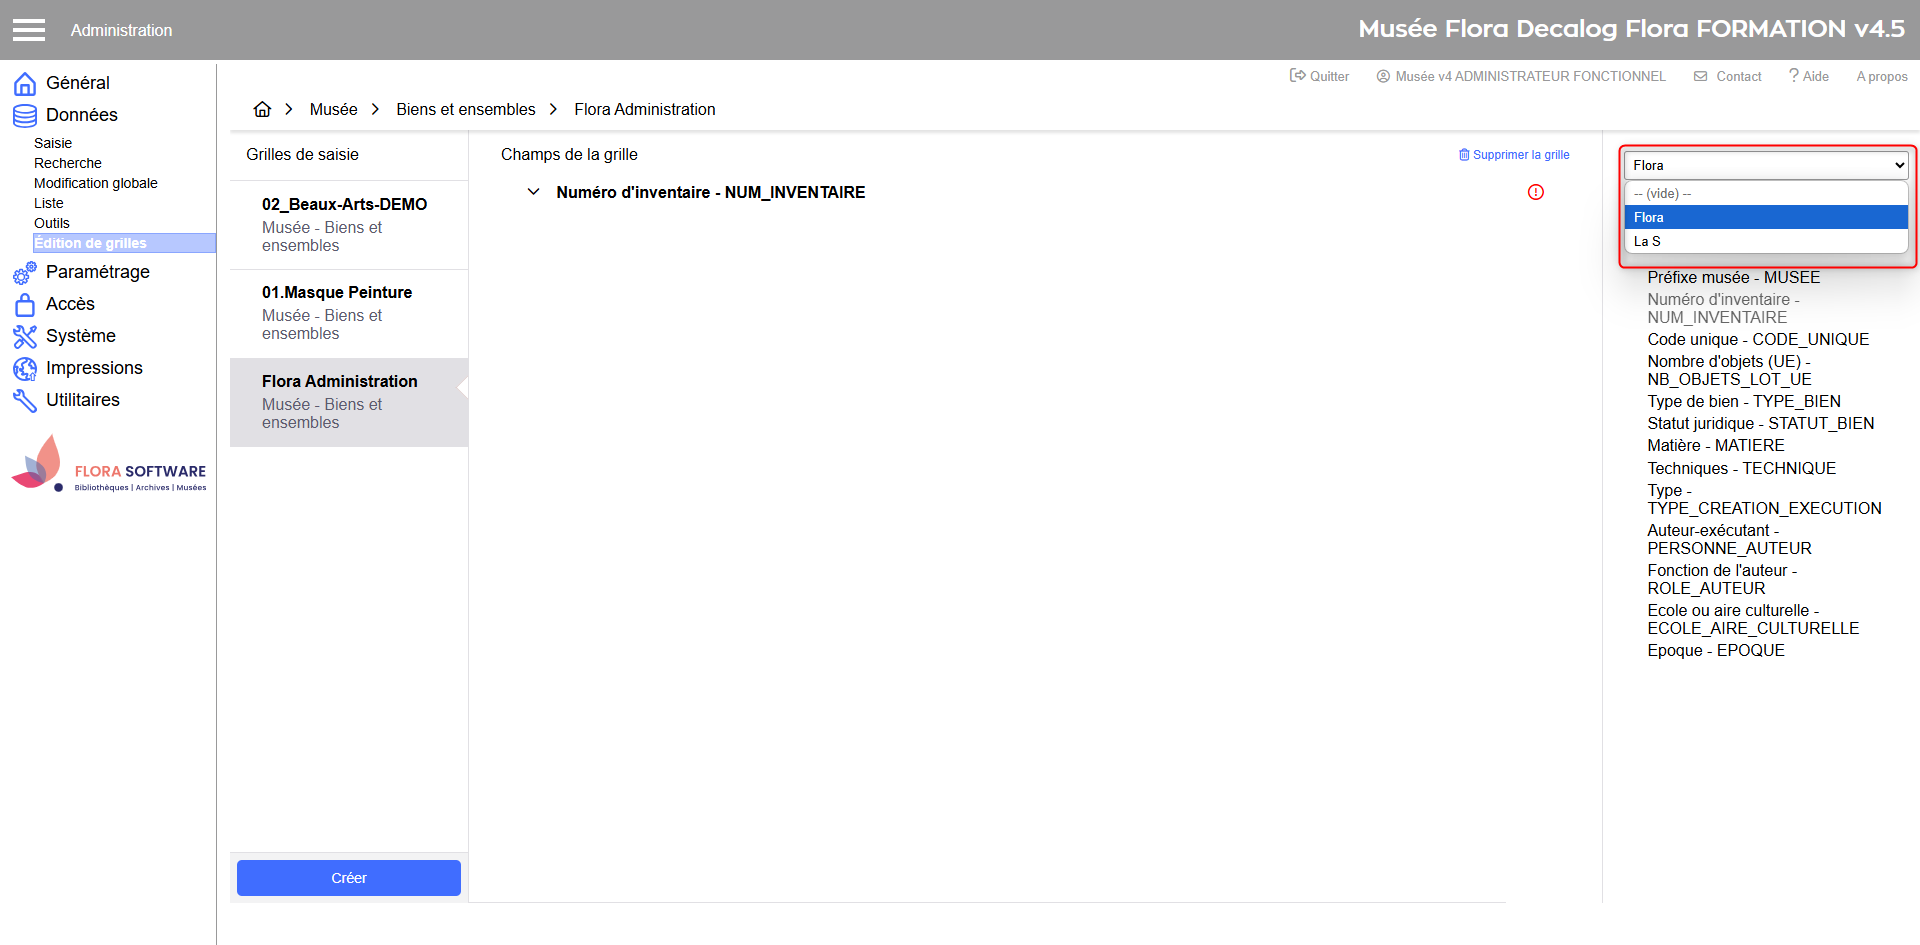The width and height of the screenshot is (1920, 945).
Task: Select the Modification globale submenu item
Action: coord(96,183)
